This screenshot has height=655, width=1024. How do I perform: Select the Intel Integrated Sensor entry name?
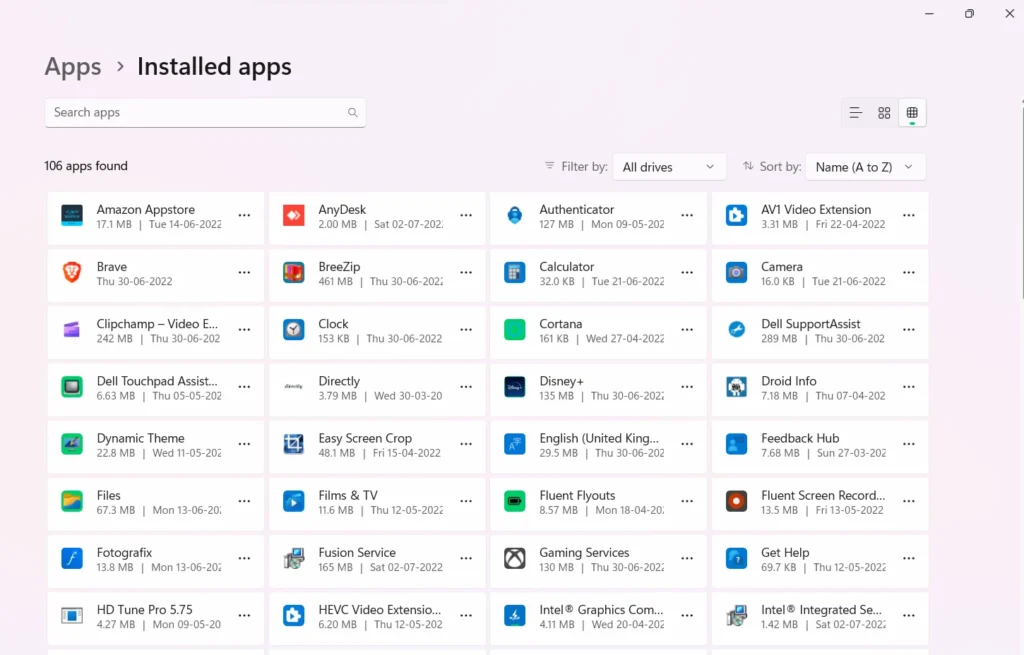point(821,609)
